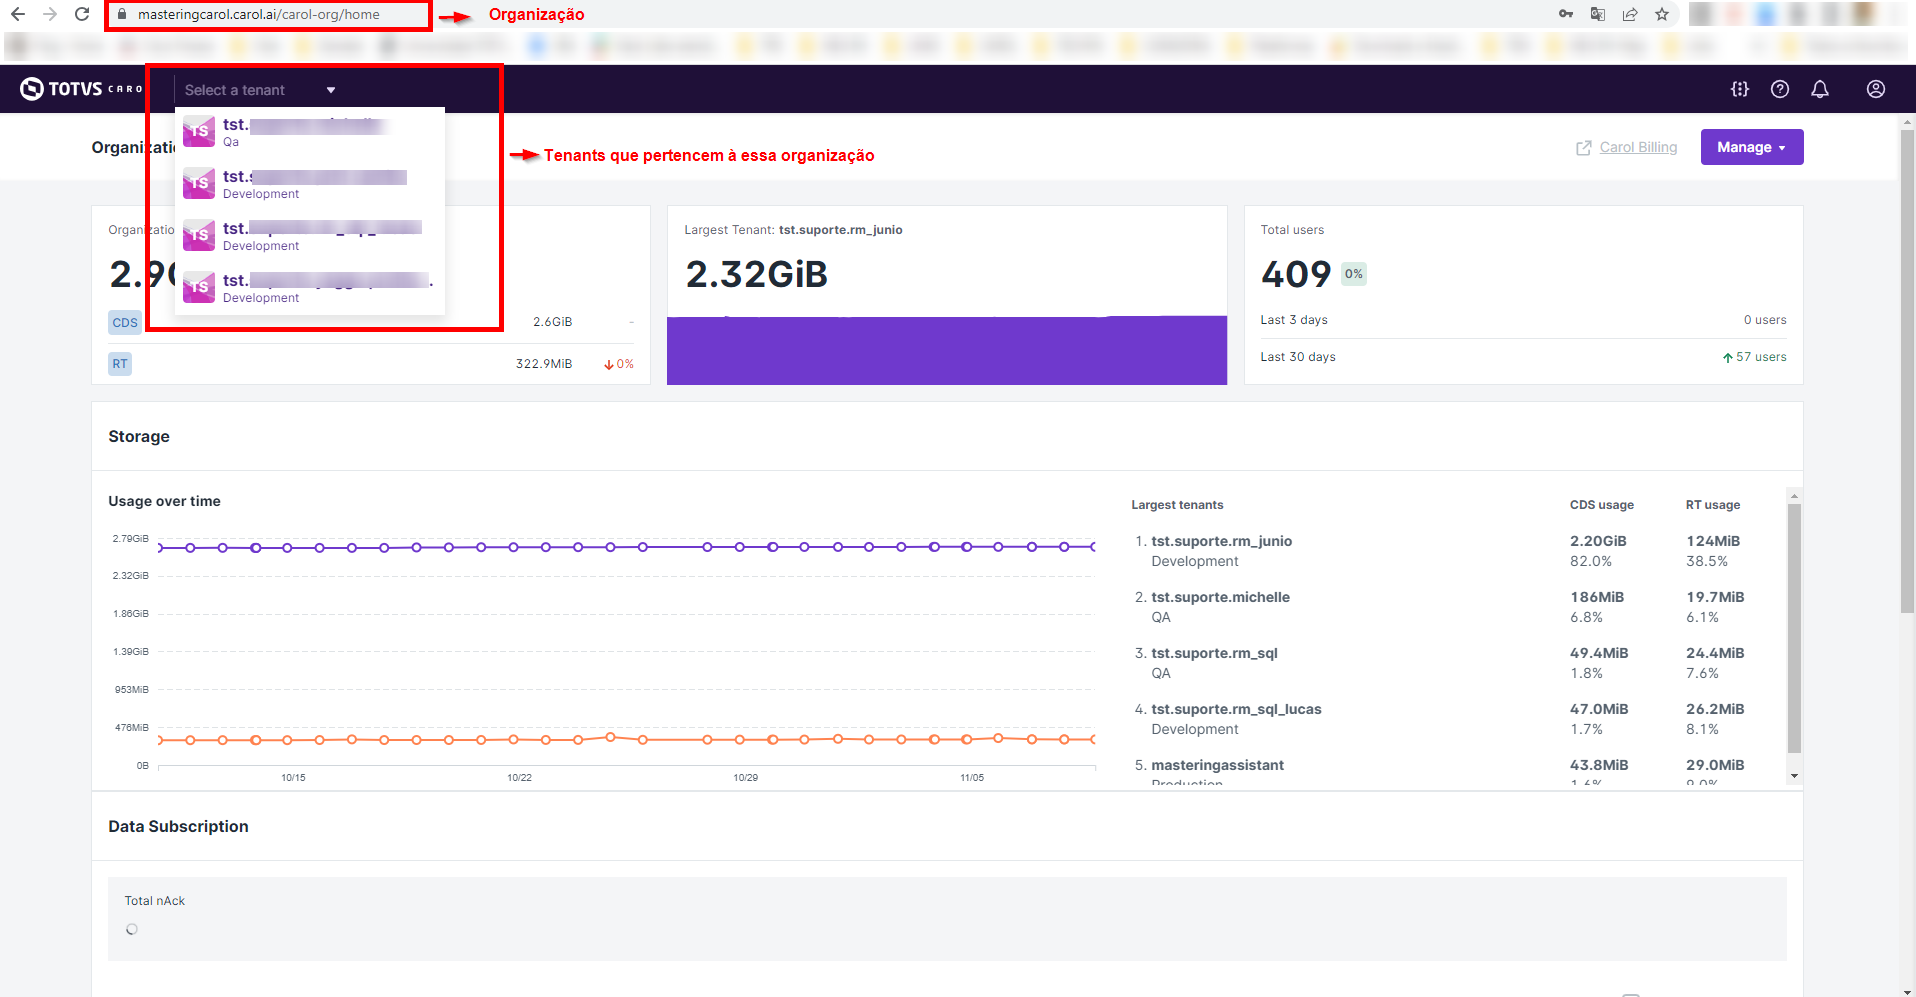The image size is (1916, 997).
Task: Click the 0% users change badge
Action: pos(1353,273)
